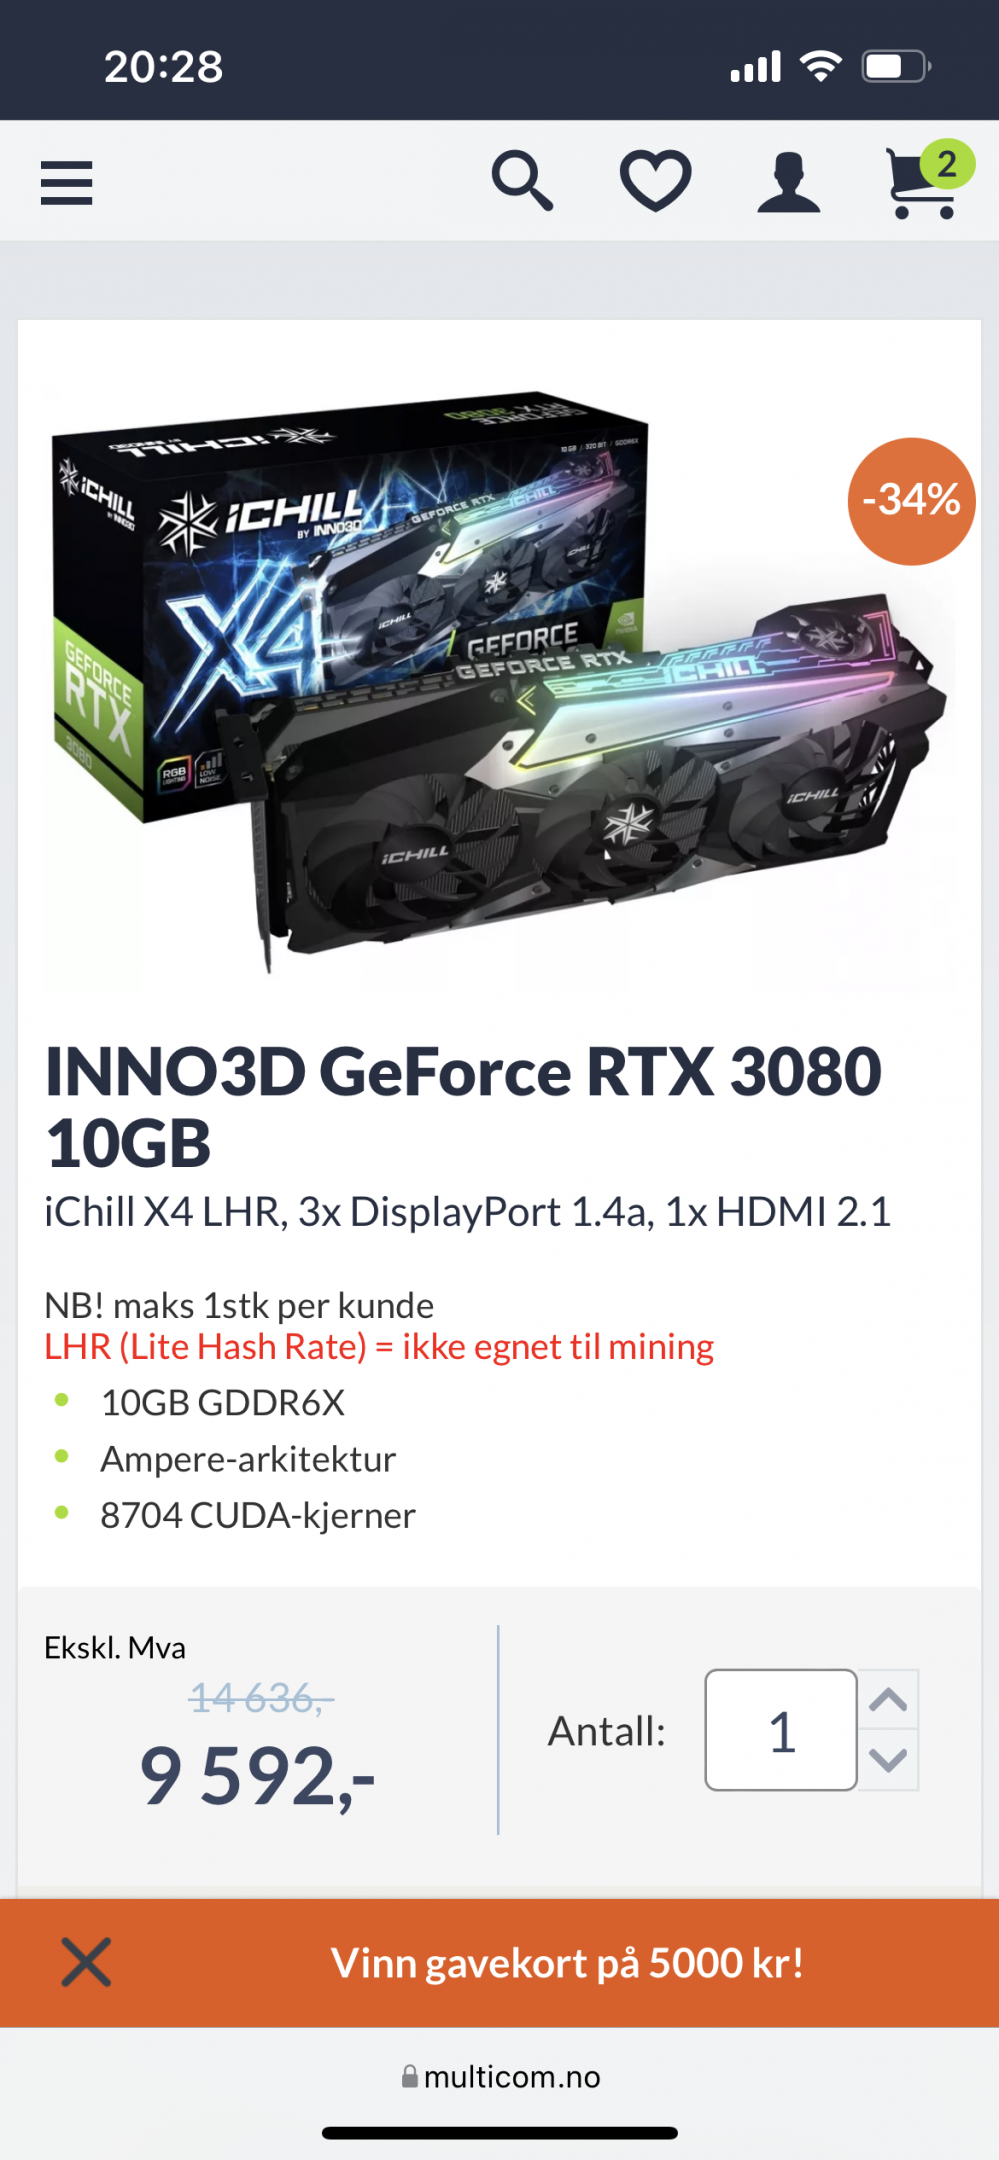Screen dimensions: 999x2160
Task: Open the iChill graphics card product image
Action: coord(498,680)
